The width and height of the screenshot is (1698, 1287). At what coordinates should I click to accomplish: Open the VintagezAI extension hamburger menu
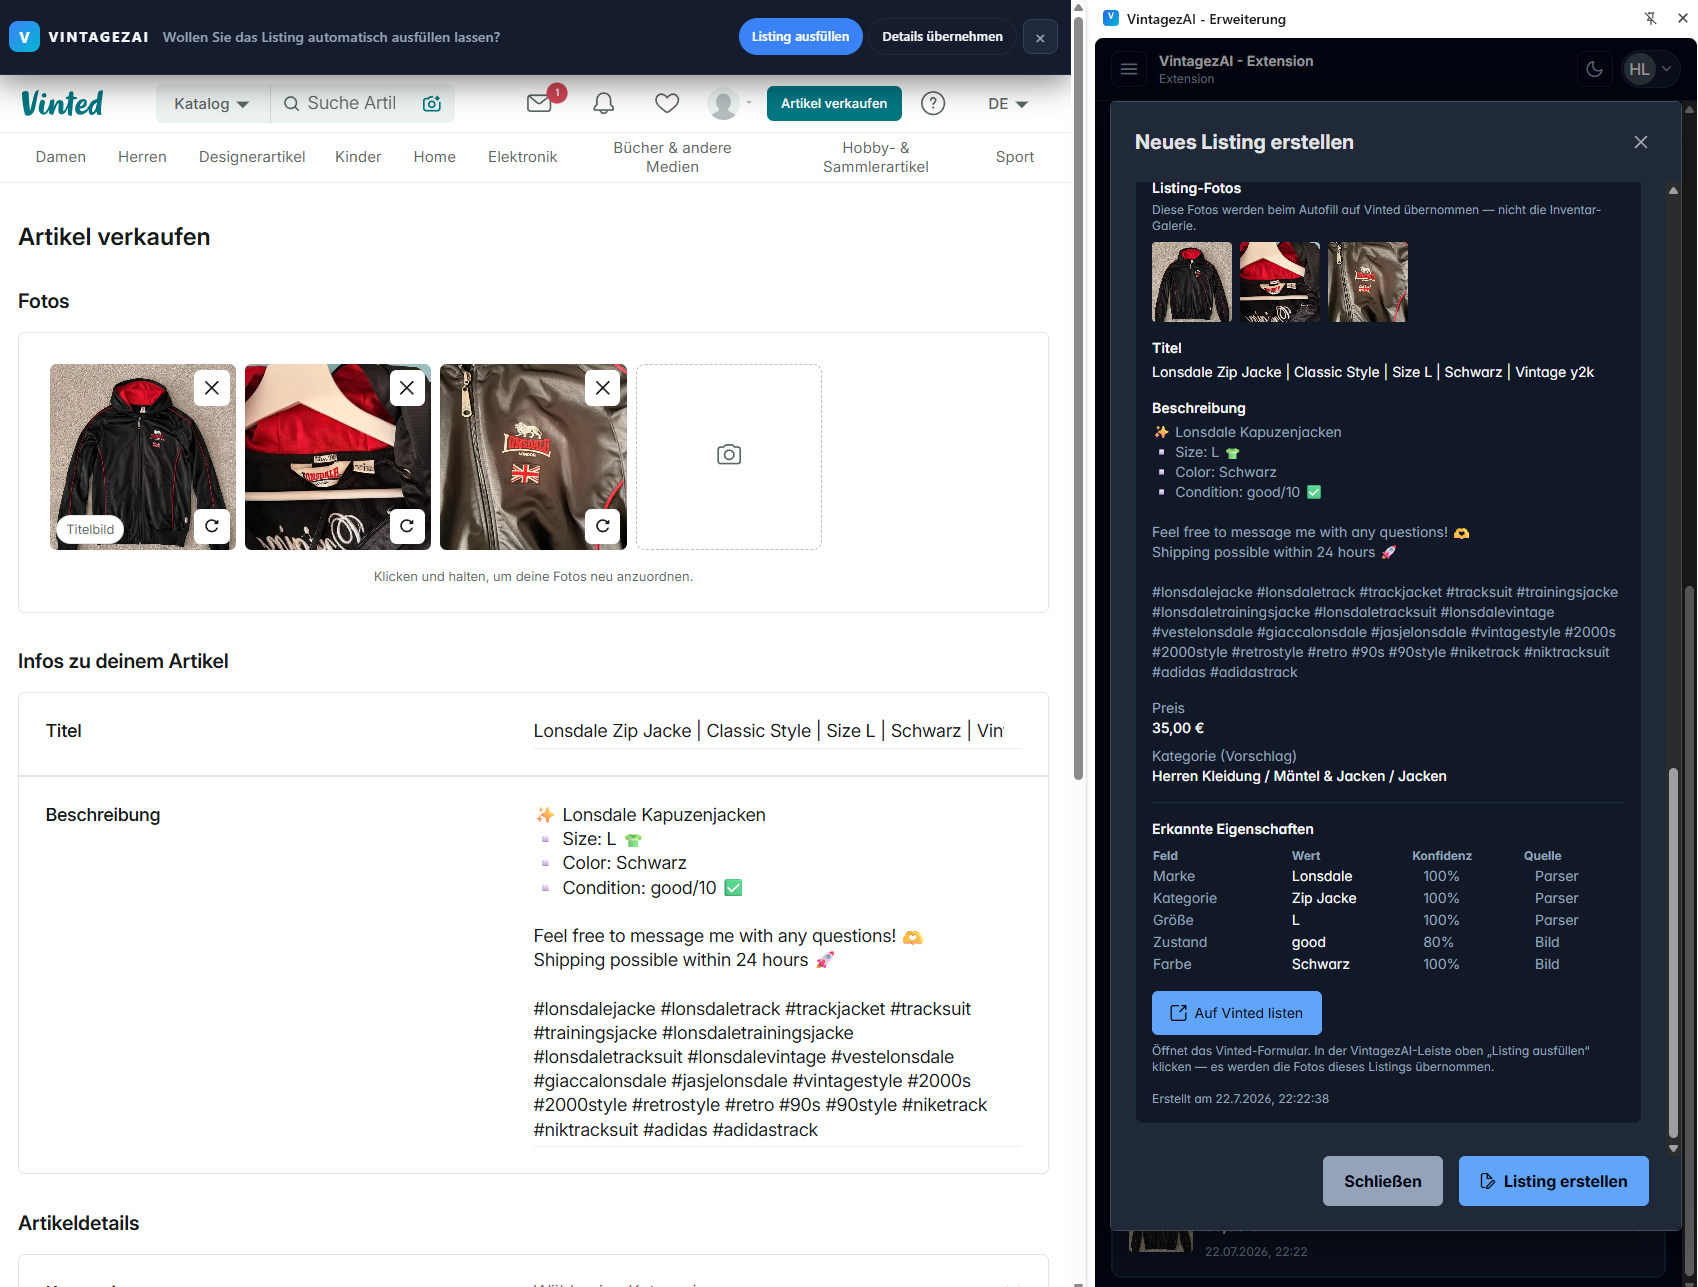coord(1129,69)
